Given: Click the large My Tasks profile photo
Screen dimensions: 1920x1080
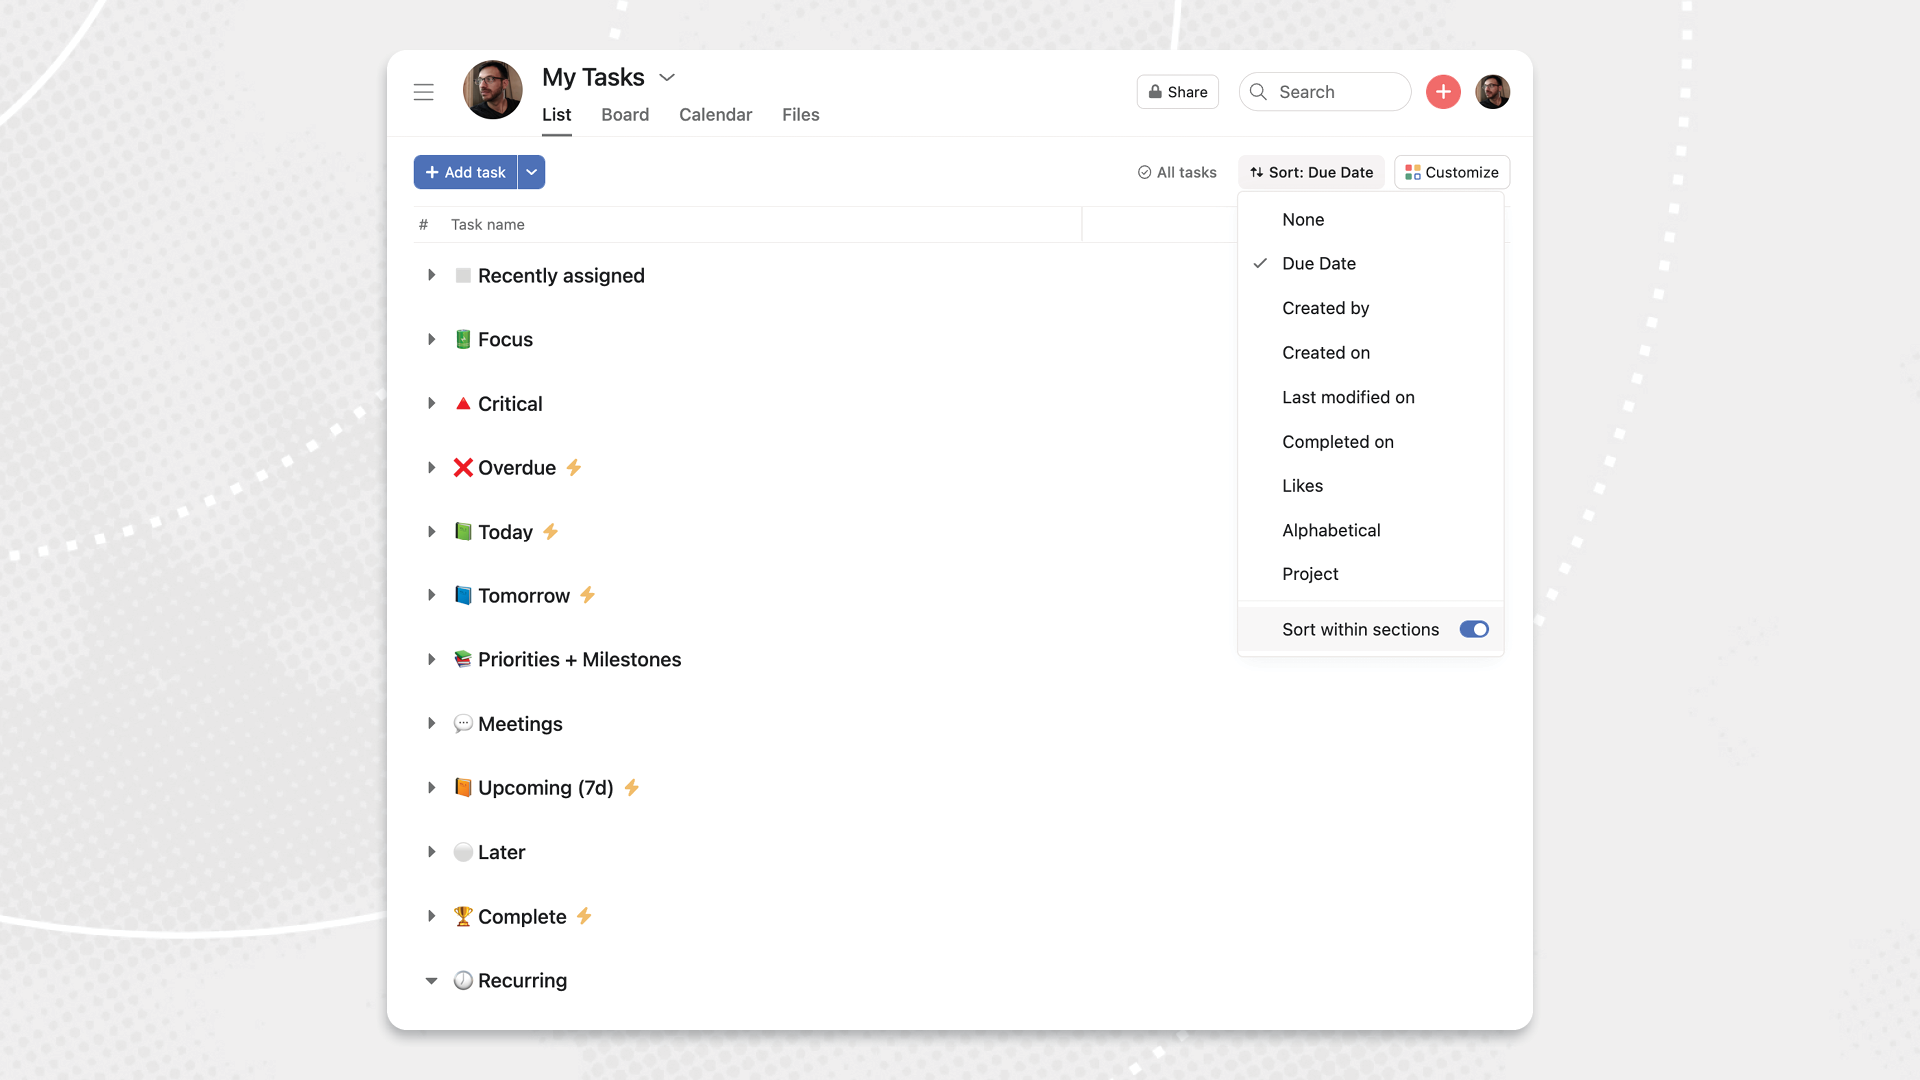Looking at the screenshot, I should click(x=492, y=90).
